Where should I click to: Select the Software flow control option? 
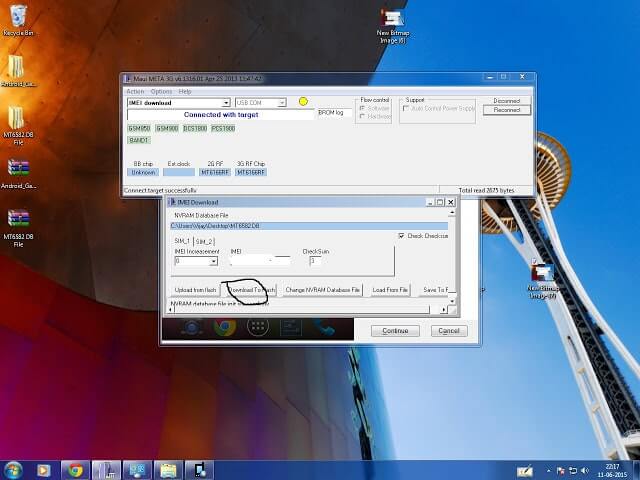[x=362, y=108]
